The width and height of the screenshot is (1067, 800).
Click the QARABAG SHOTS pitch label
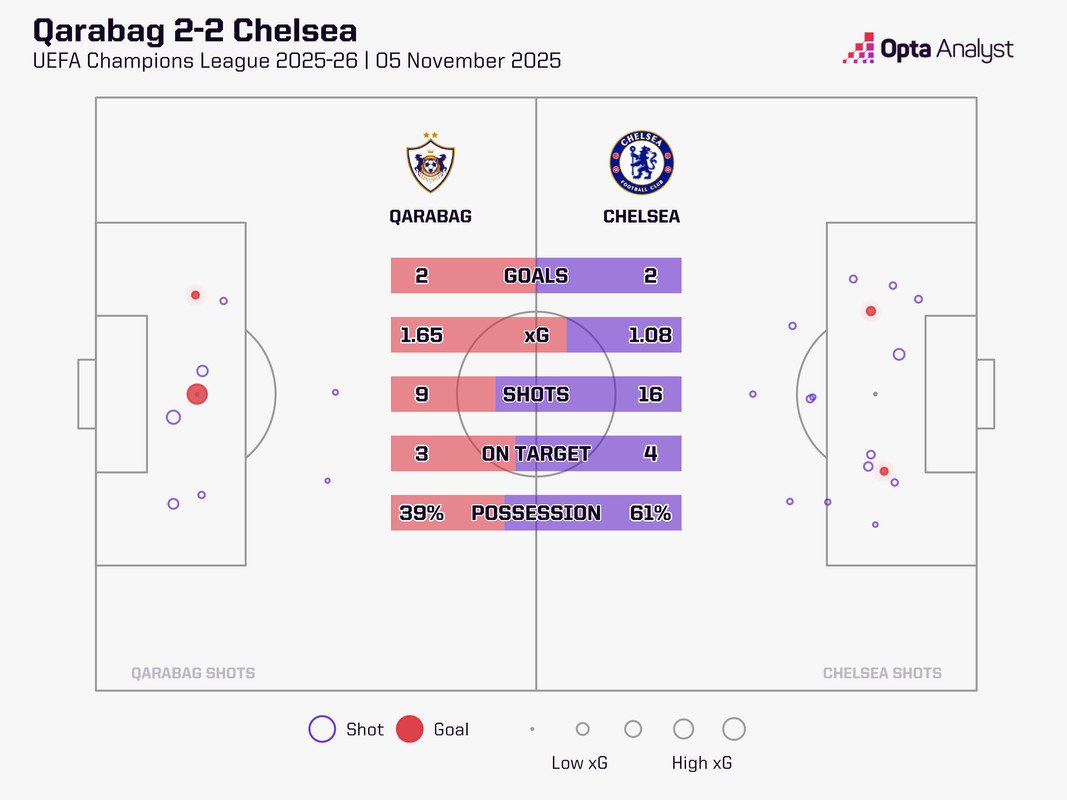click(x=193, y=673)
